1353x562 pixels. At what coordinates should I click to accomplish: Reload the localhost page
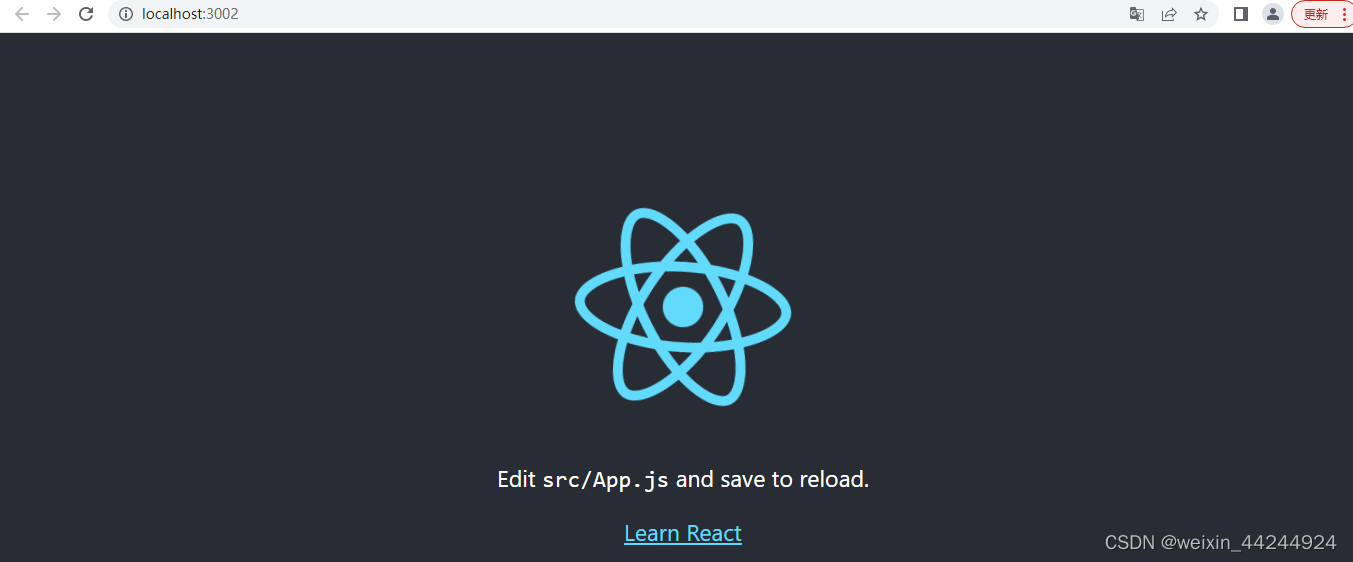(x=86, y=14)
